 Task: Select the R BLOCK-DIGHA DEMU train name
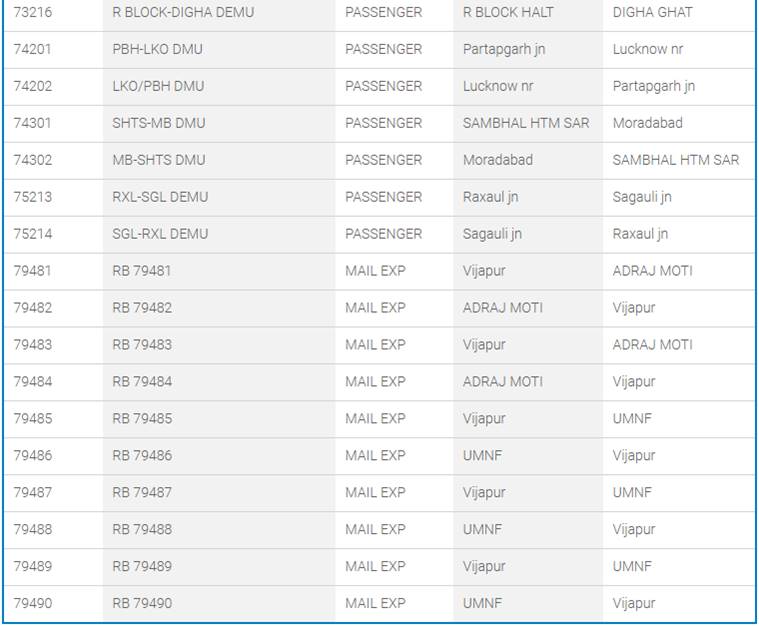click(x=183, y=12)
